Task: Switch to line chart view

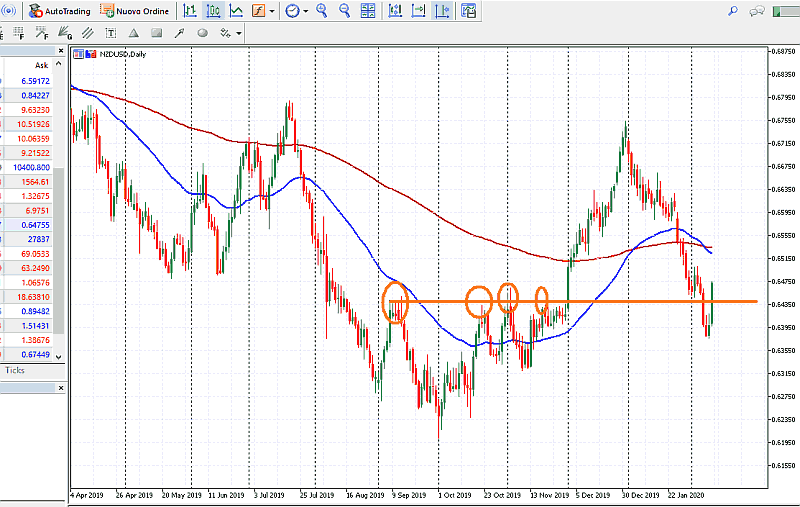Action: pos(236,11)
